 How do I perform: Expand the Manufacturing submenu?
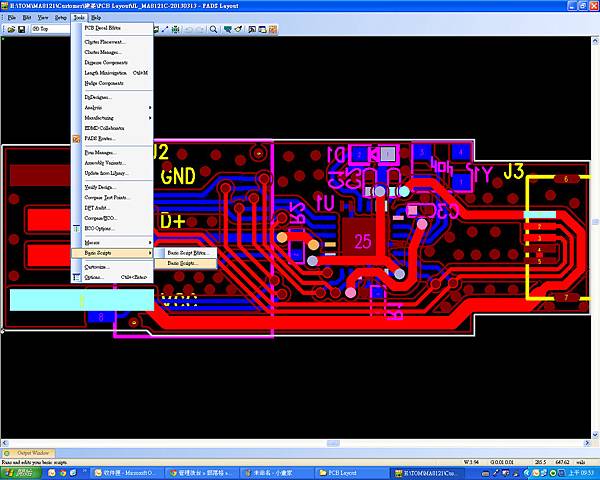[112, 118]
